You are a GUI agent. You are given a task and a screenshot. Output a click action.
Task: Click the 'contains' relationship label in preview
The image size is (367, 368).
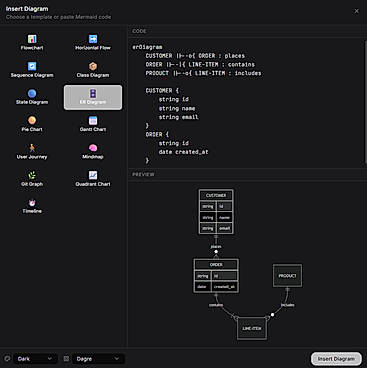(216, 305)
